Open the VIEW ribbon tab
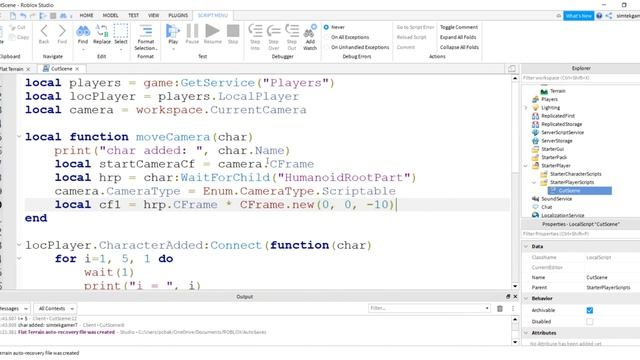640x360 pixels. [153, 16]
